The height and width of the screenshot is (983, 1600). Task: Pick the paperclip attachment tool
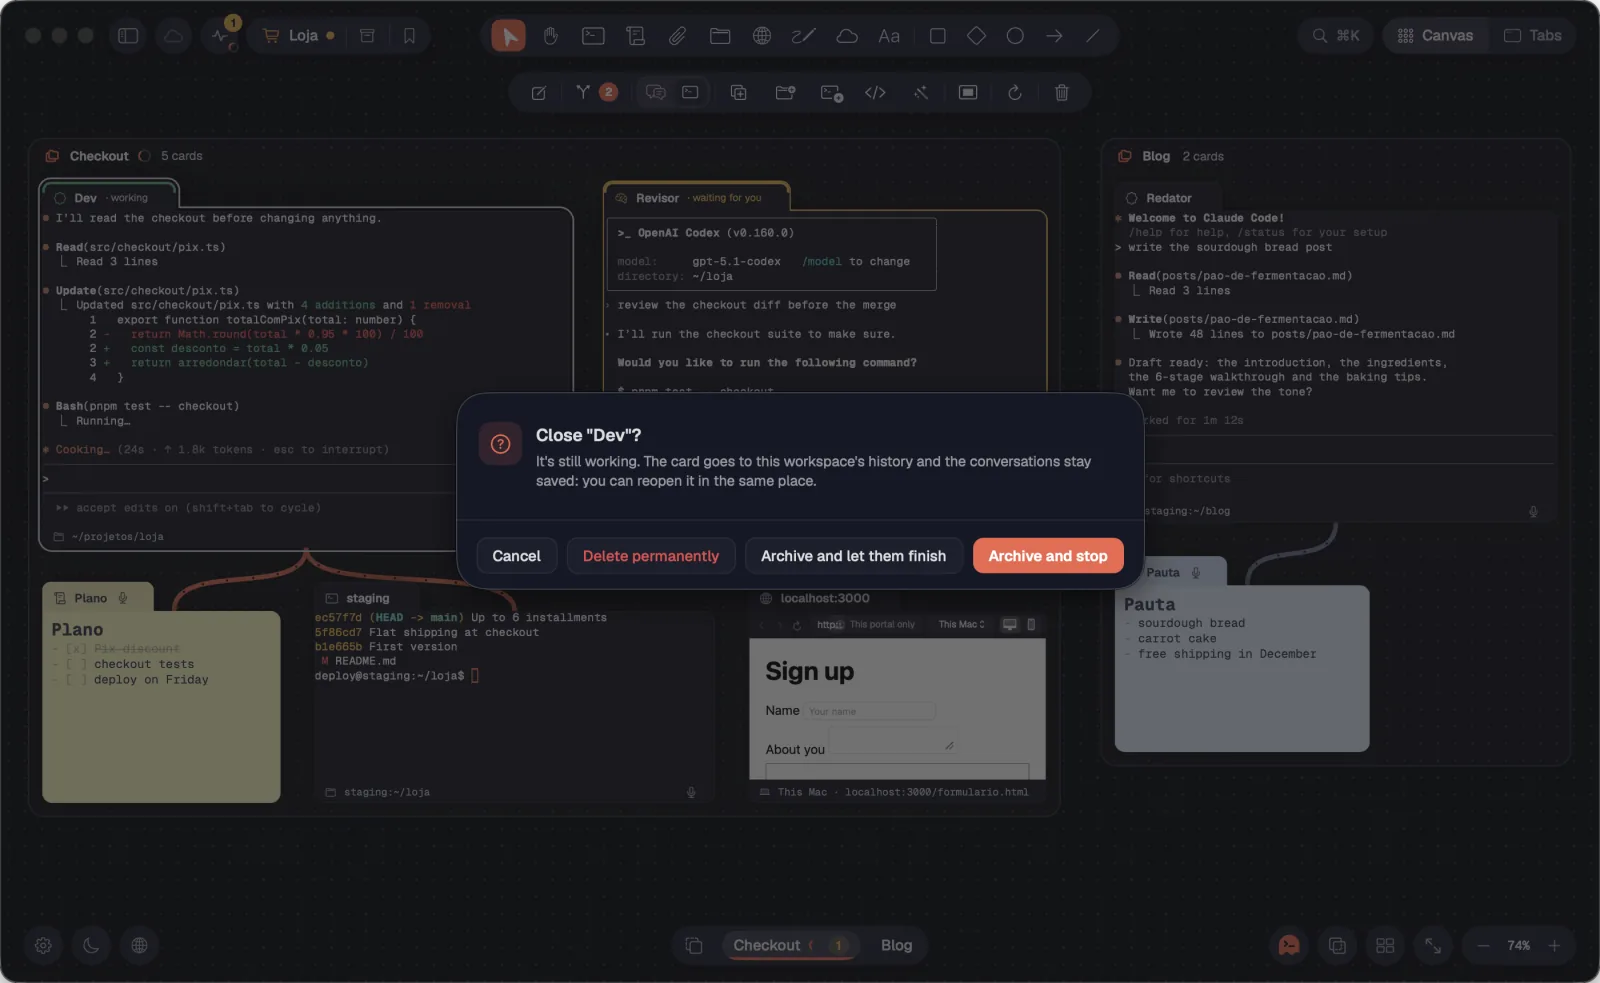point(678,36)
